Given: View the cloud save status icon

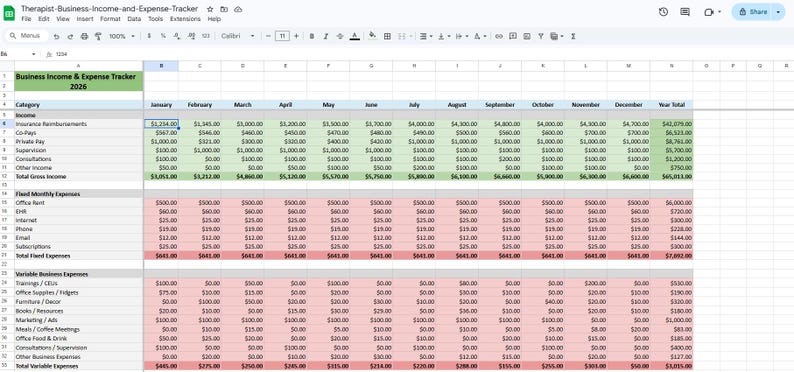Looking at the screenshot, I should coord(238,9).
